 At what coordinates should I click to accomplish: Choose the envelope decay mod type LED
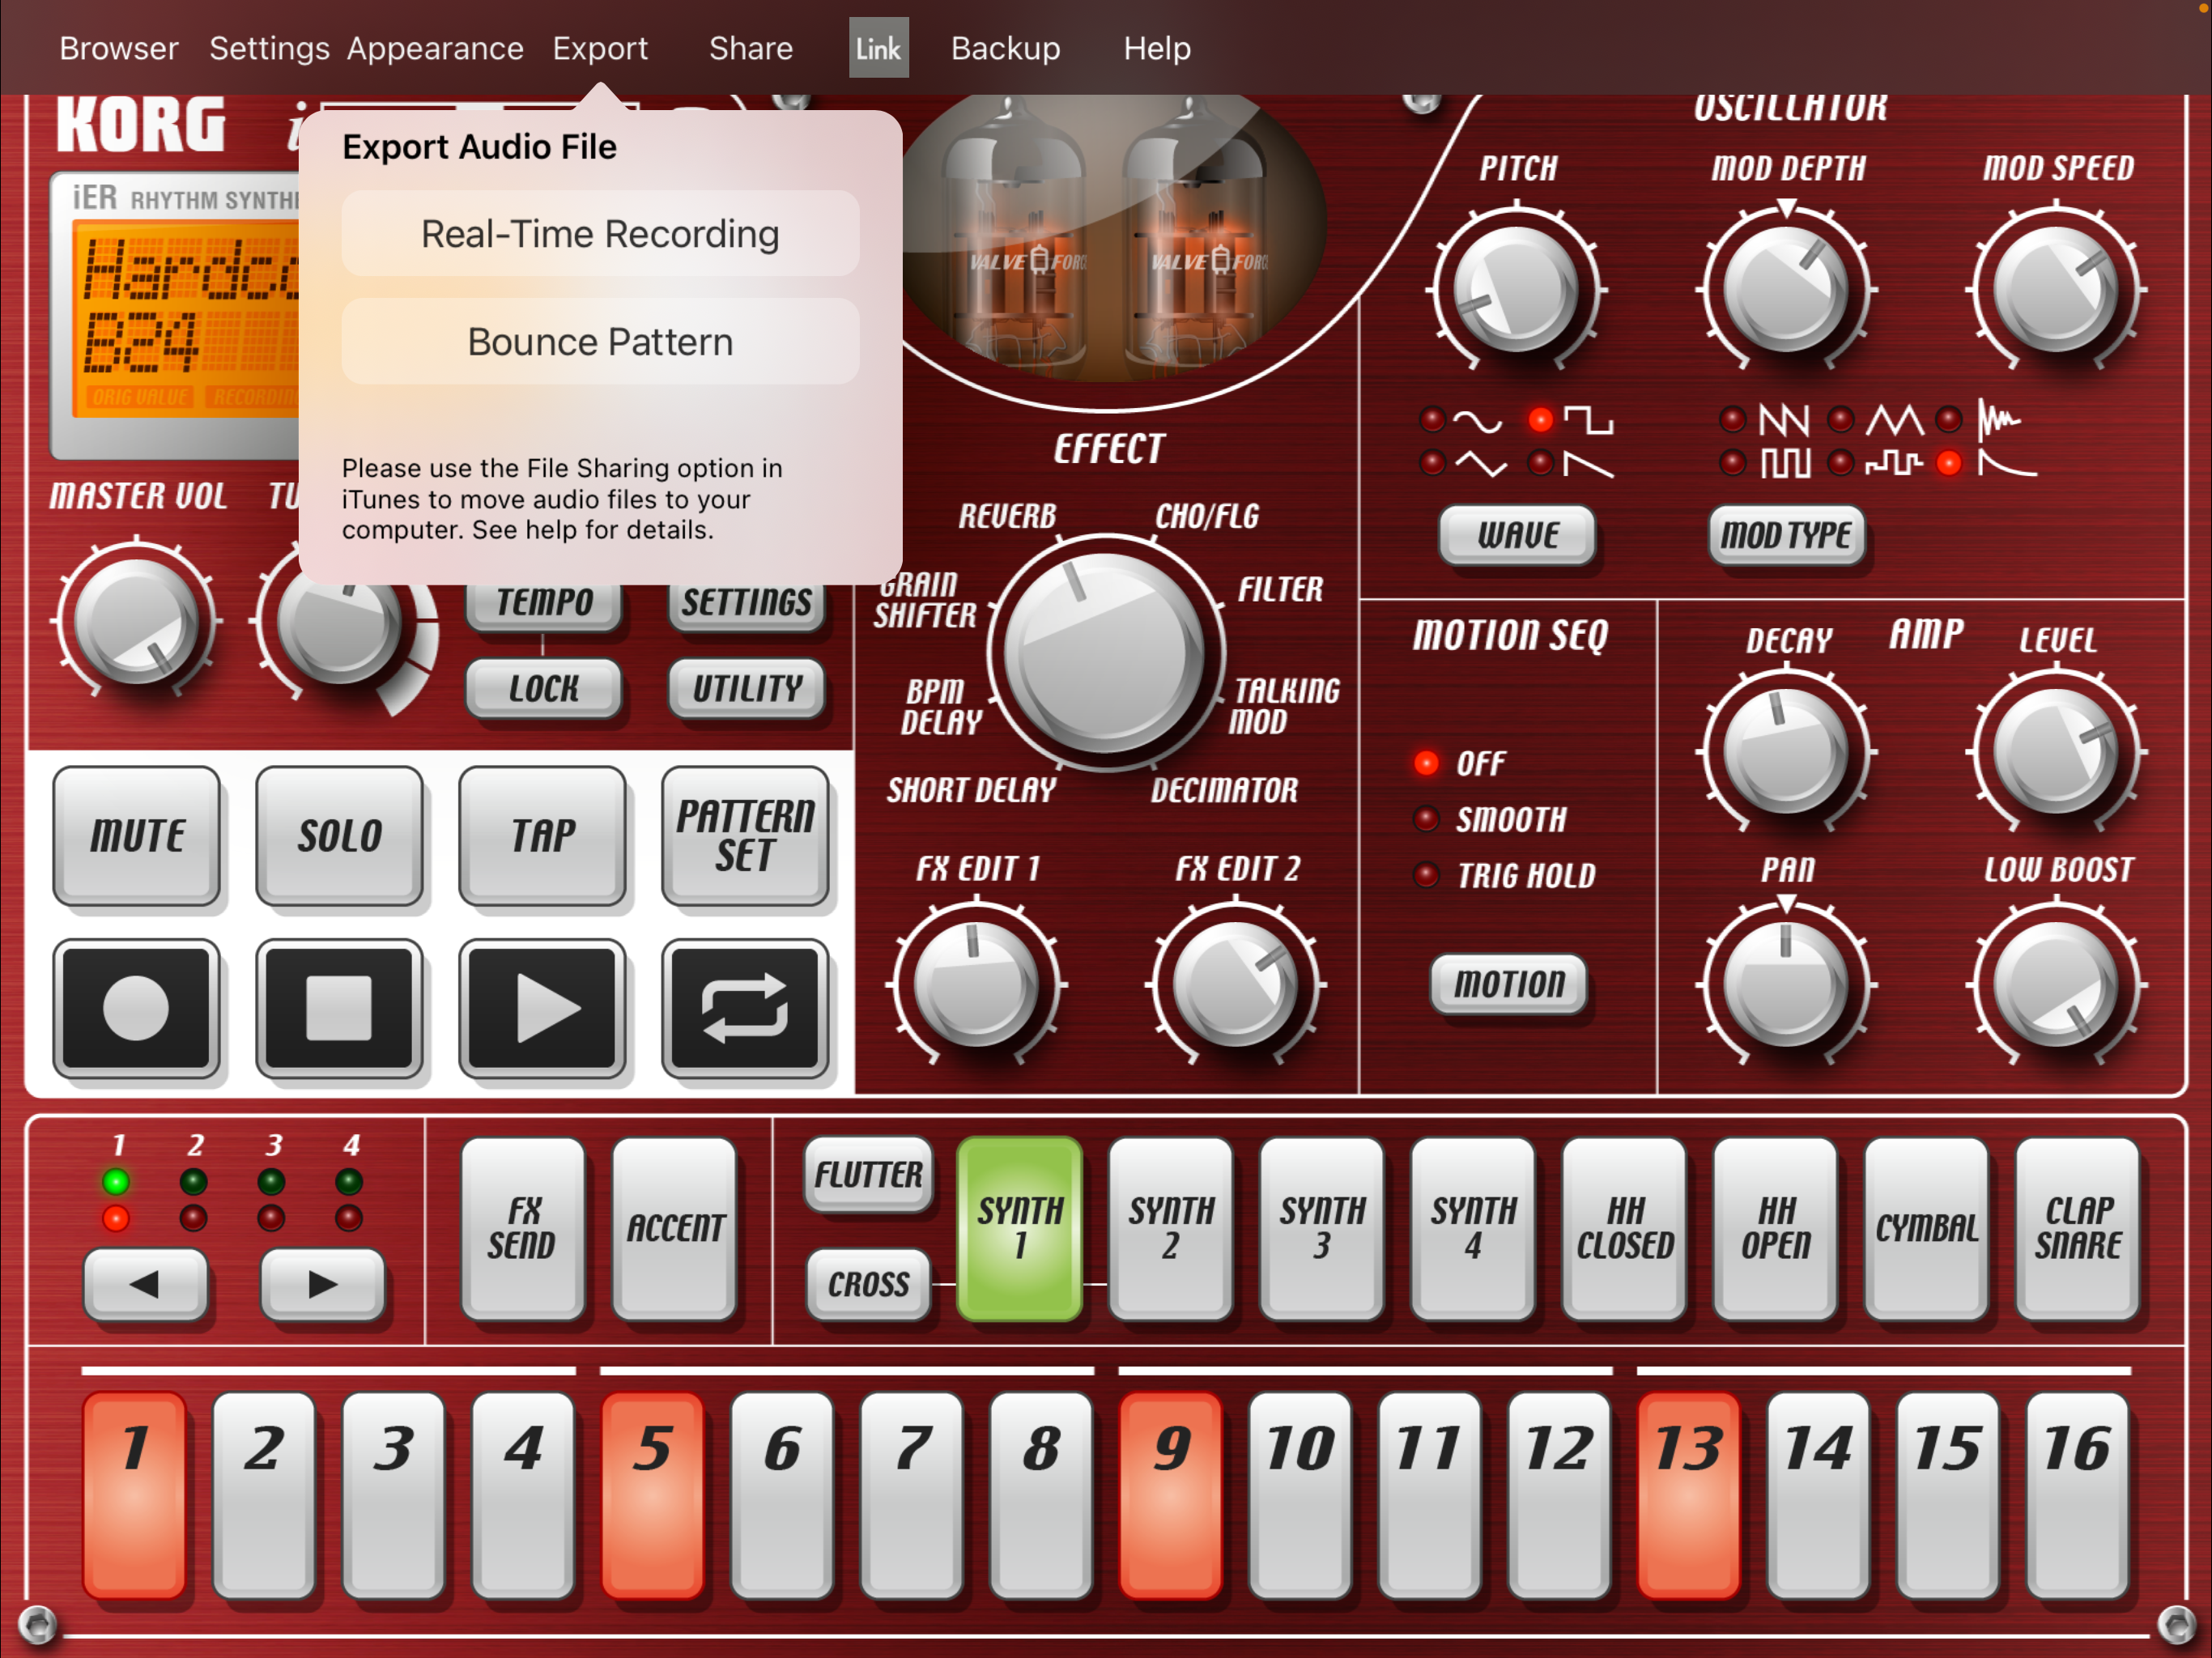click(1948, 463)
